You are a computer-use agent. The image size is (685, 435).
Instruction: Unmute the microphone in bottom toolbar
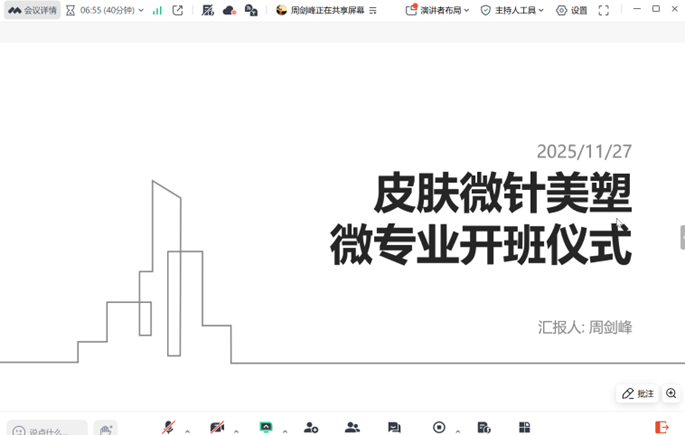pyautogui.click(x=169, y=427)
